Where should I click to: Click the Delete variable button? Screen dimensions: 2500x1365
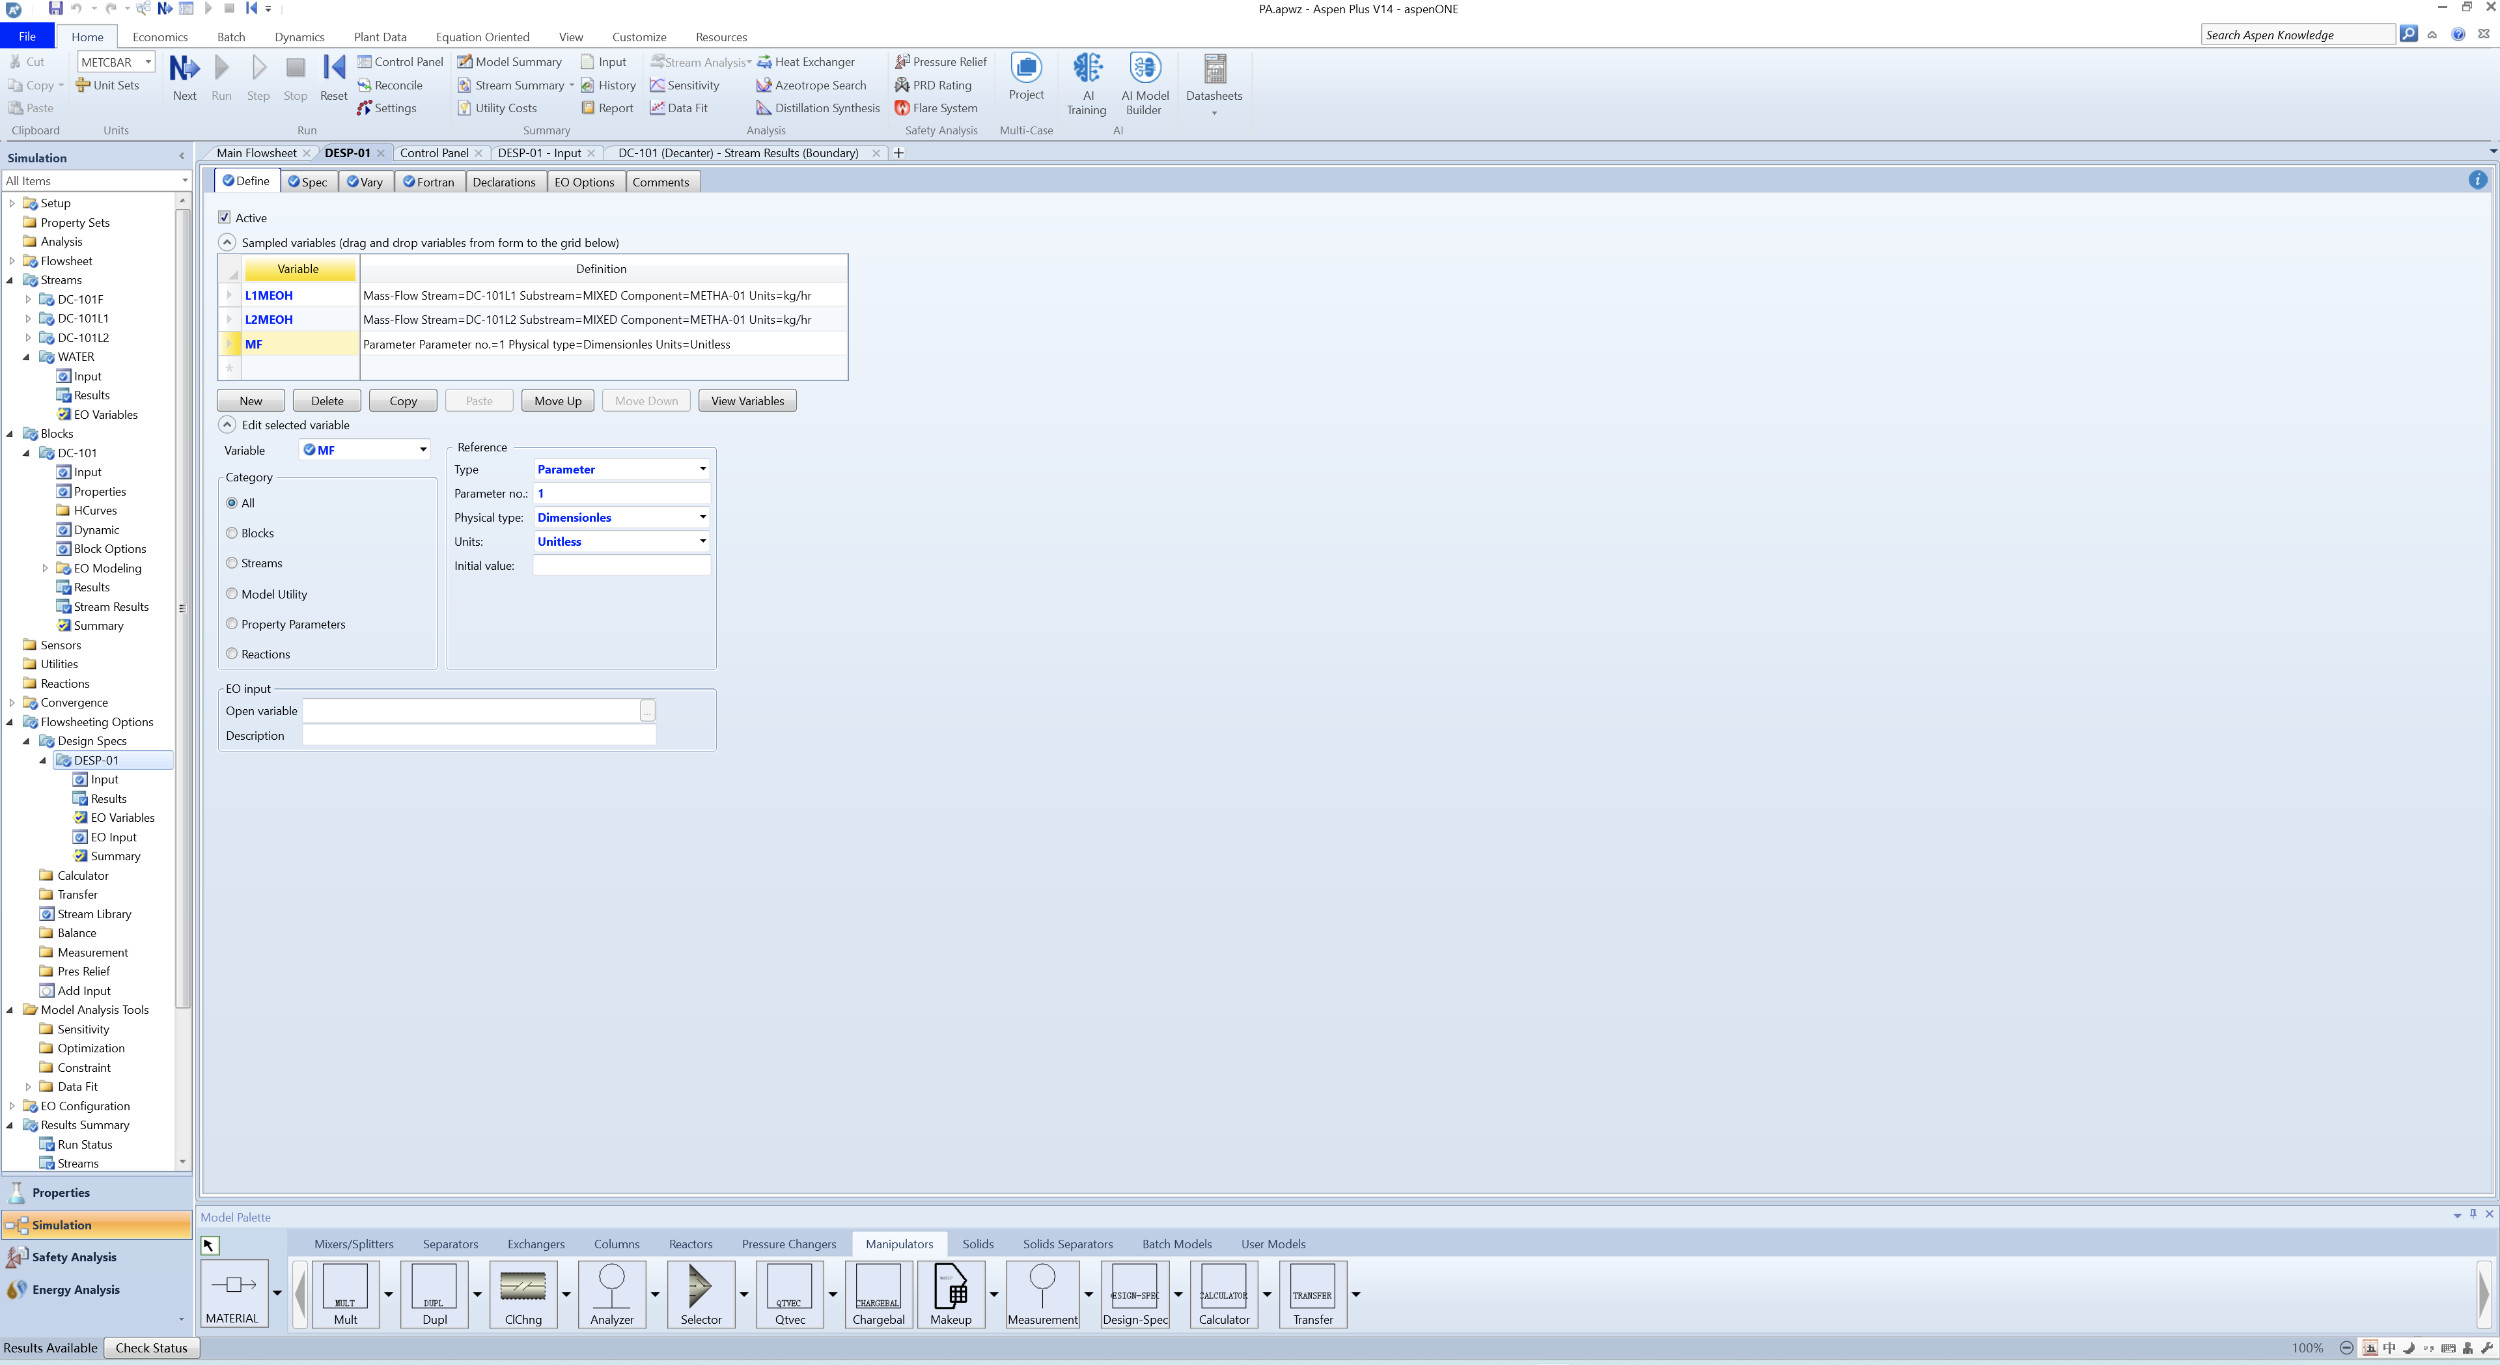coord(327,401)
